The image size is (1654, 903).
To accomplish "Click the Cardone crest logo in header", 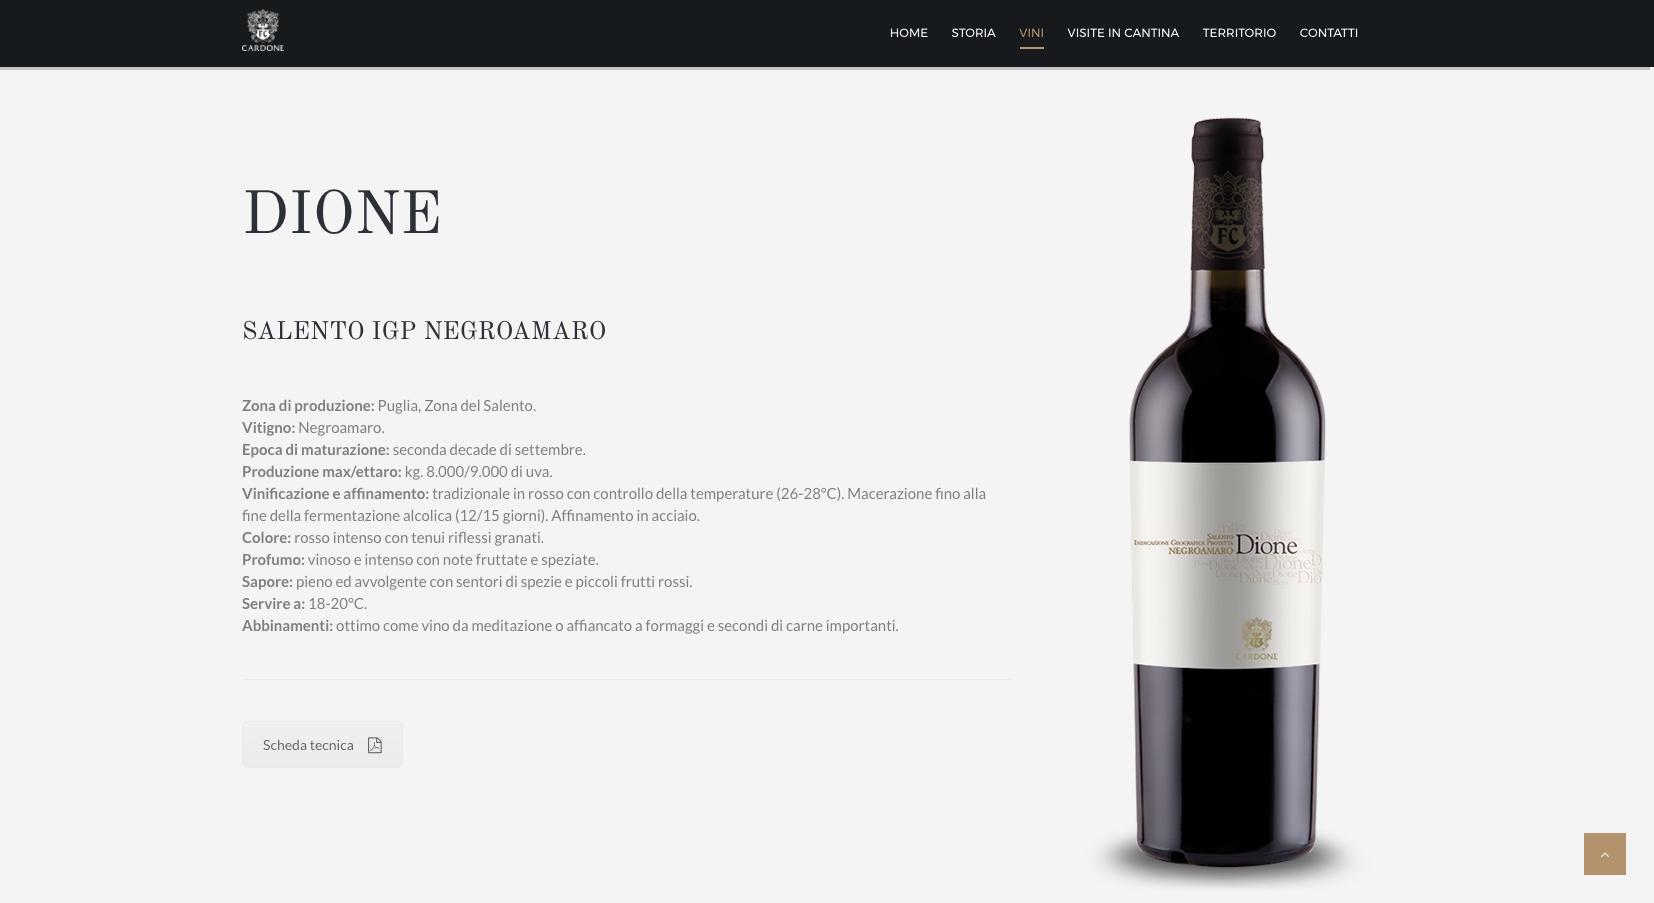I will [x=263, y=32].
